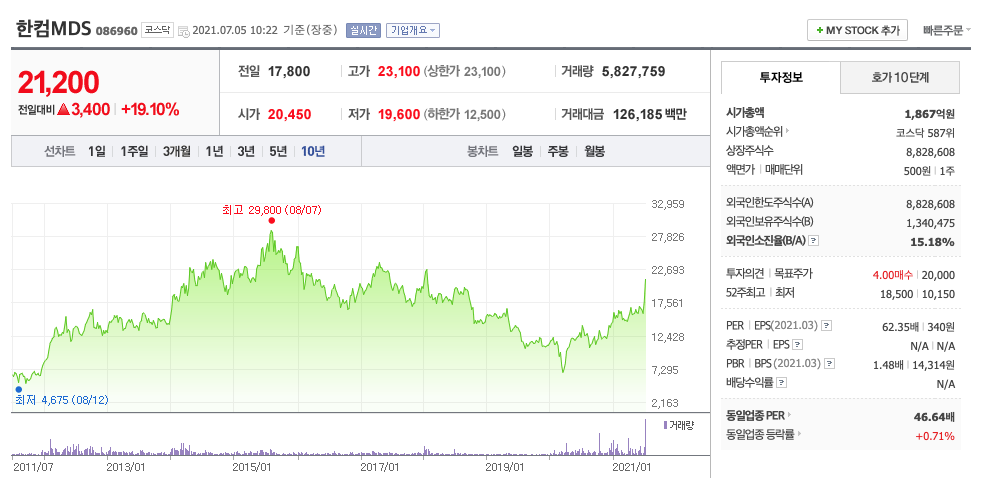Click the 고가 23,100 value
The height and width of the screenshot is (478, 982).
pos(399,71)
